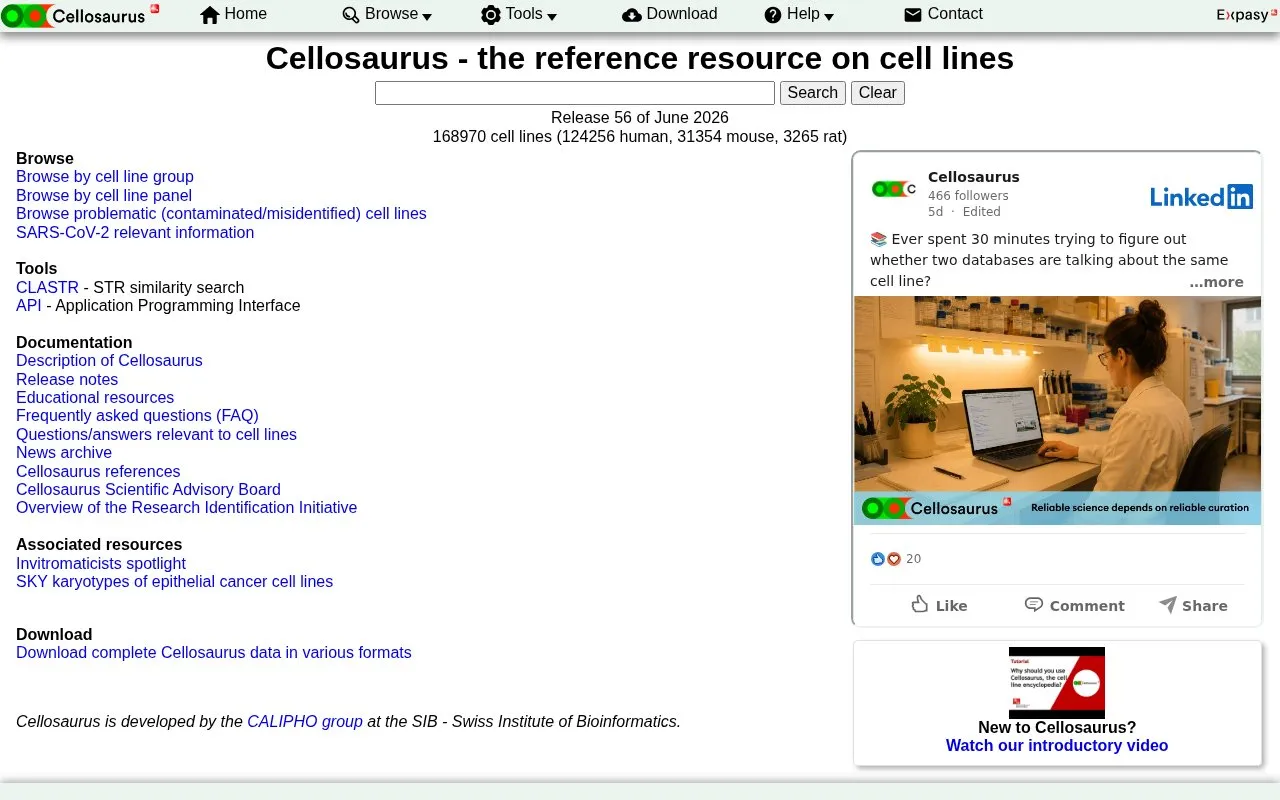Click the Share paper plane icon
The image size is (1280, 800).
(x=1167, y=604)
